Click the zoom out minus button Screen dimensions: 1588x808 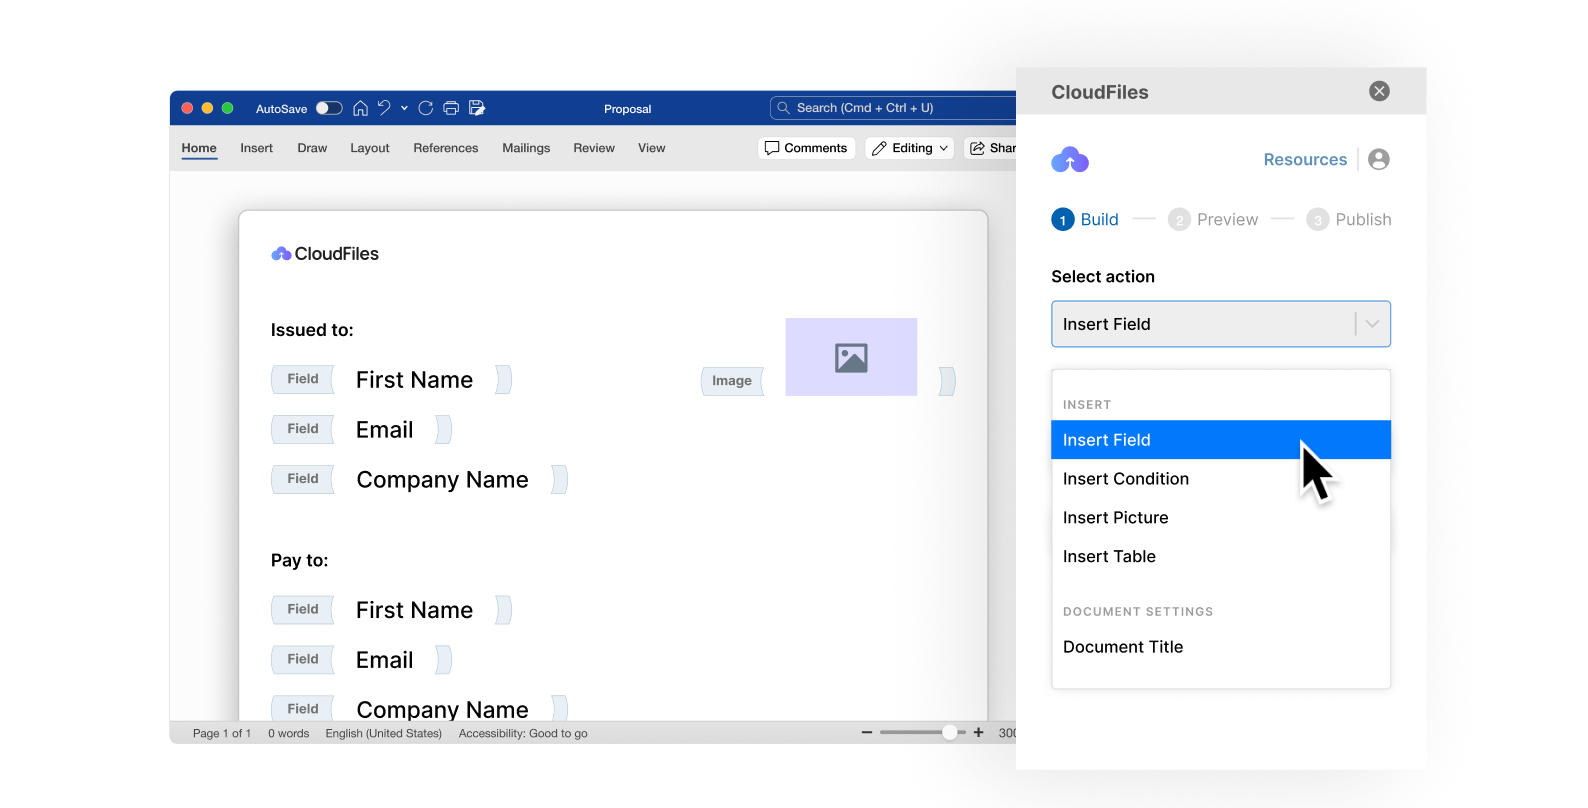pos(867,733)
